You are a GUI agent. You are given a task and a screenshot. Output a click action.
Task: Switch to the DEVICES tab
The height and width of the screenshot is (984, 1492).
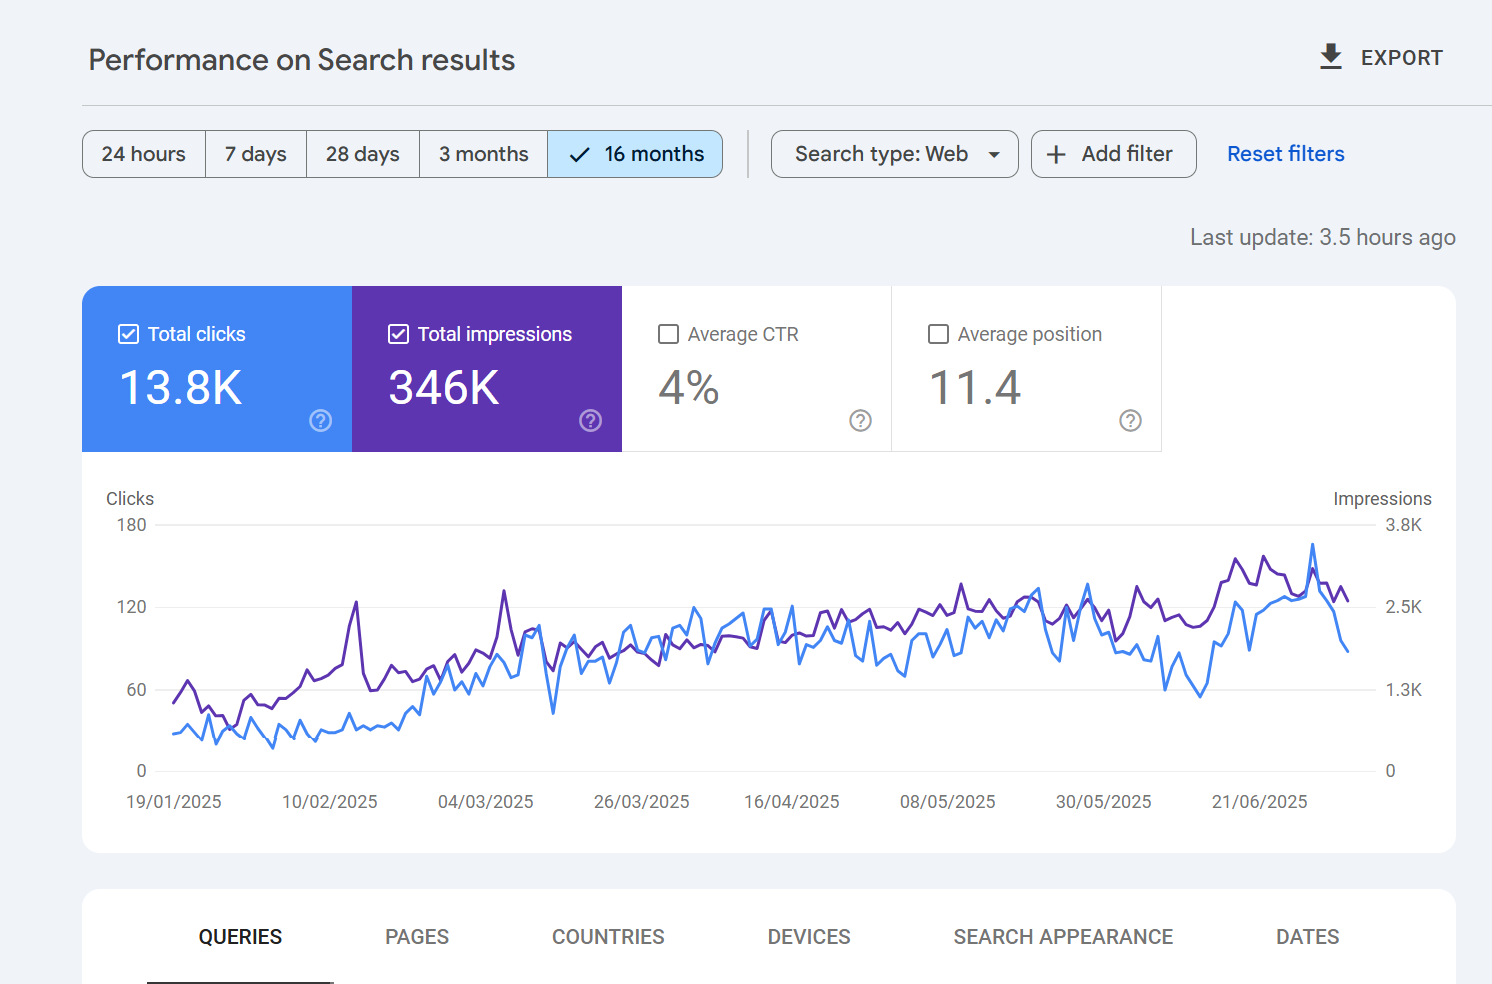coord(809,937)
